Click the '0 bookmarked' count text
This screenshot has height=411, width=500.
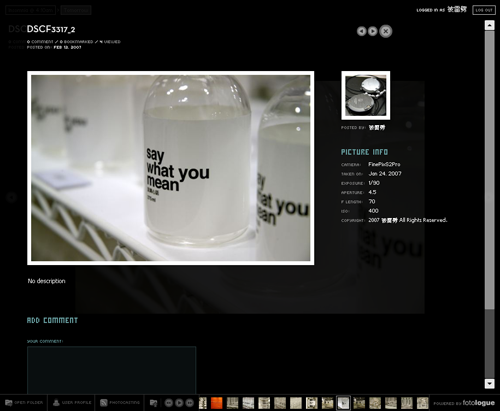pyautogui.click(x=76, y=42)
